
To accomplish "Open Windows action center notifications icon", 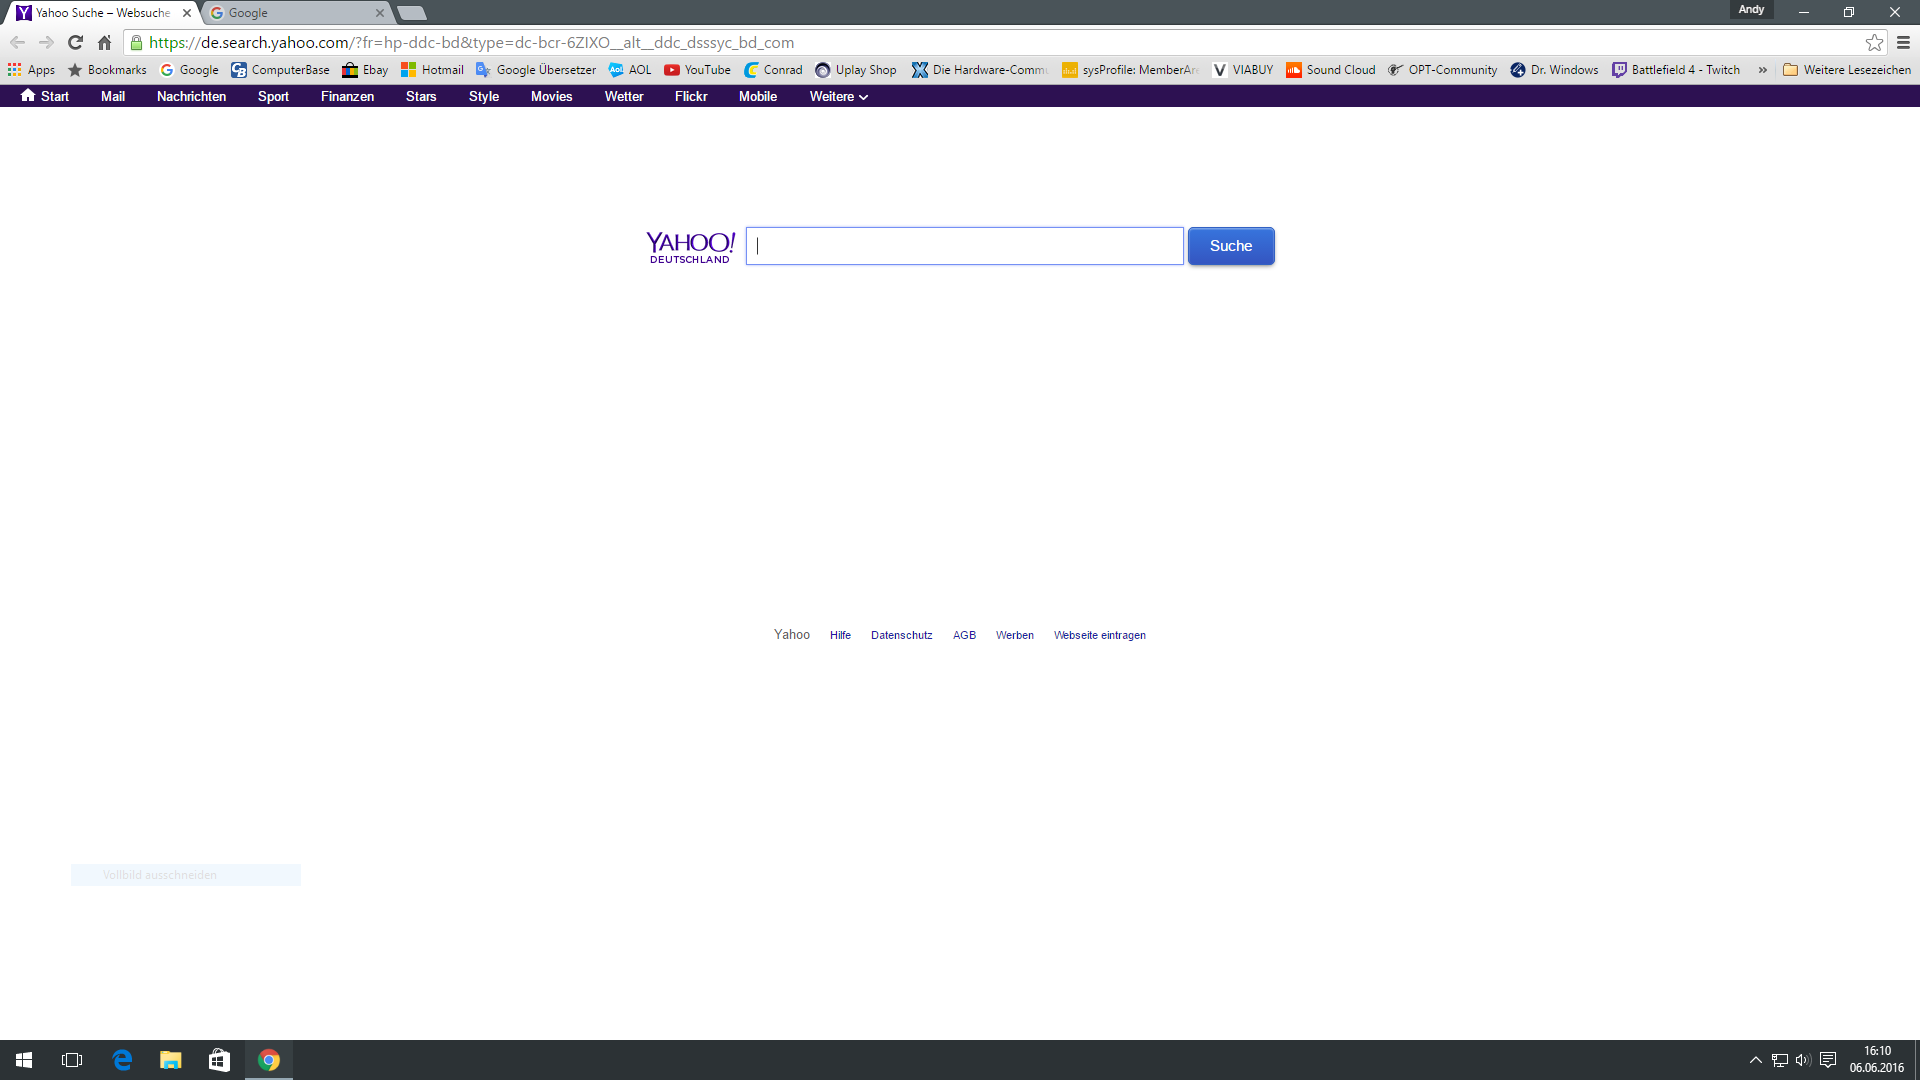I will click(1828, 1060).
